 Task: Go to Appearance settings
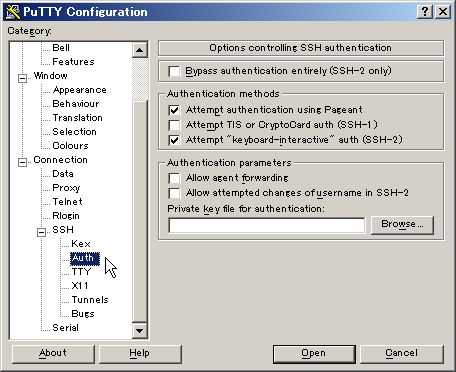[x=80, y=90]
